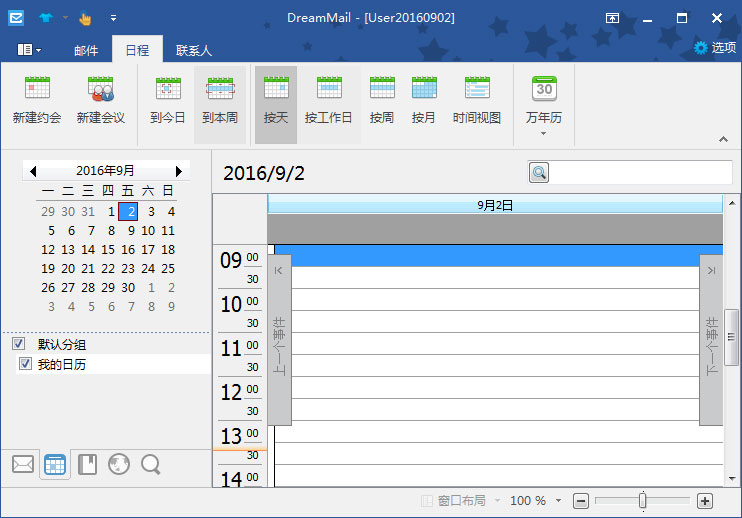Click the 12 00 hour label
742x518 pixels.
239,392
